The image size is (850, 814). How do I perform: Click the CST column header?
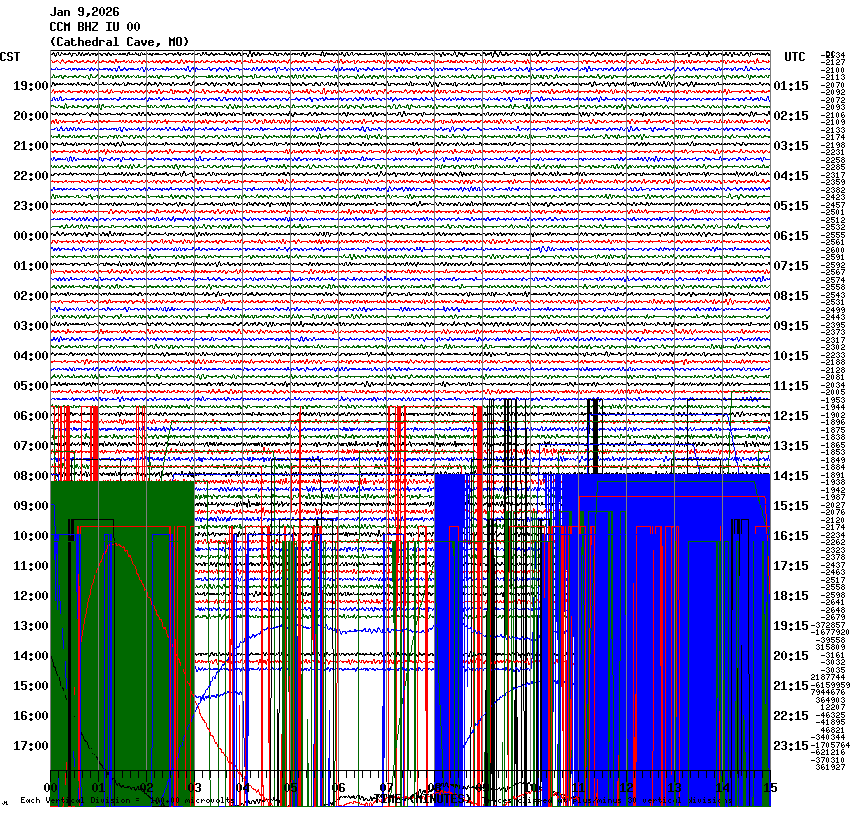point(11,57)
